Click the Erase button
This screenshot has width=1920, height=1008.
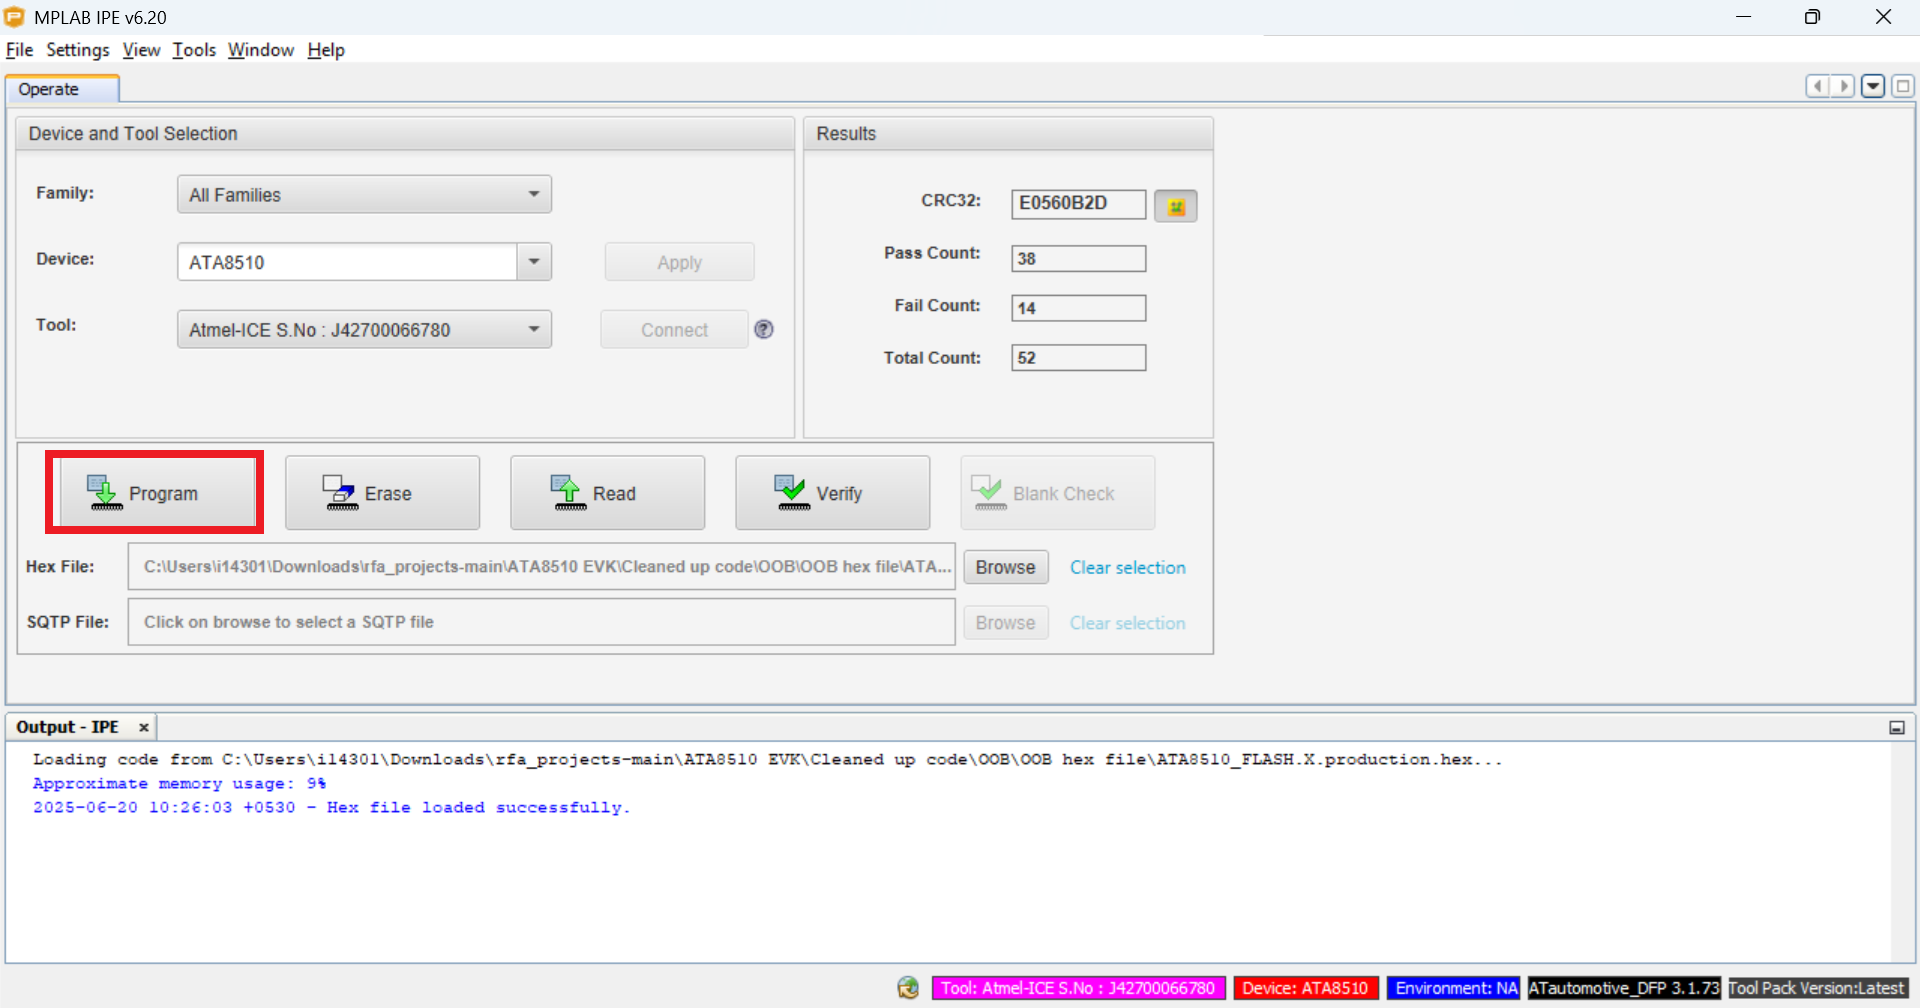(382, 493)
